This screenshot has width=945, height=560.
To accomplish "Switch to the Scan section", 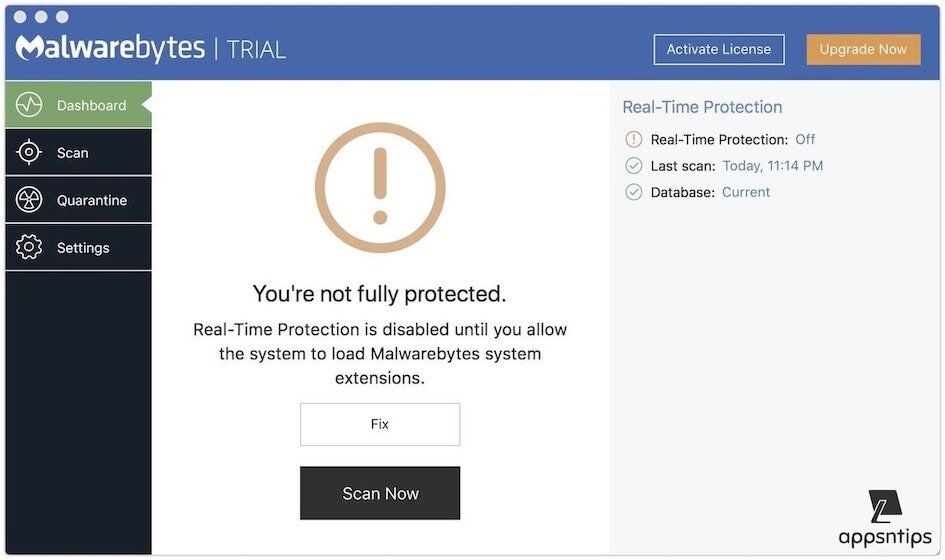I will point(73,153).
